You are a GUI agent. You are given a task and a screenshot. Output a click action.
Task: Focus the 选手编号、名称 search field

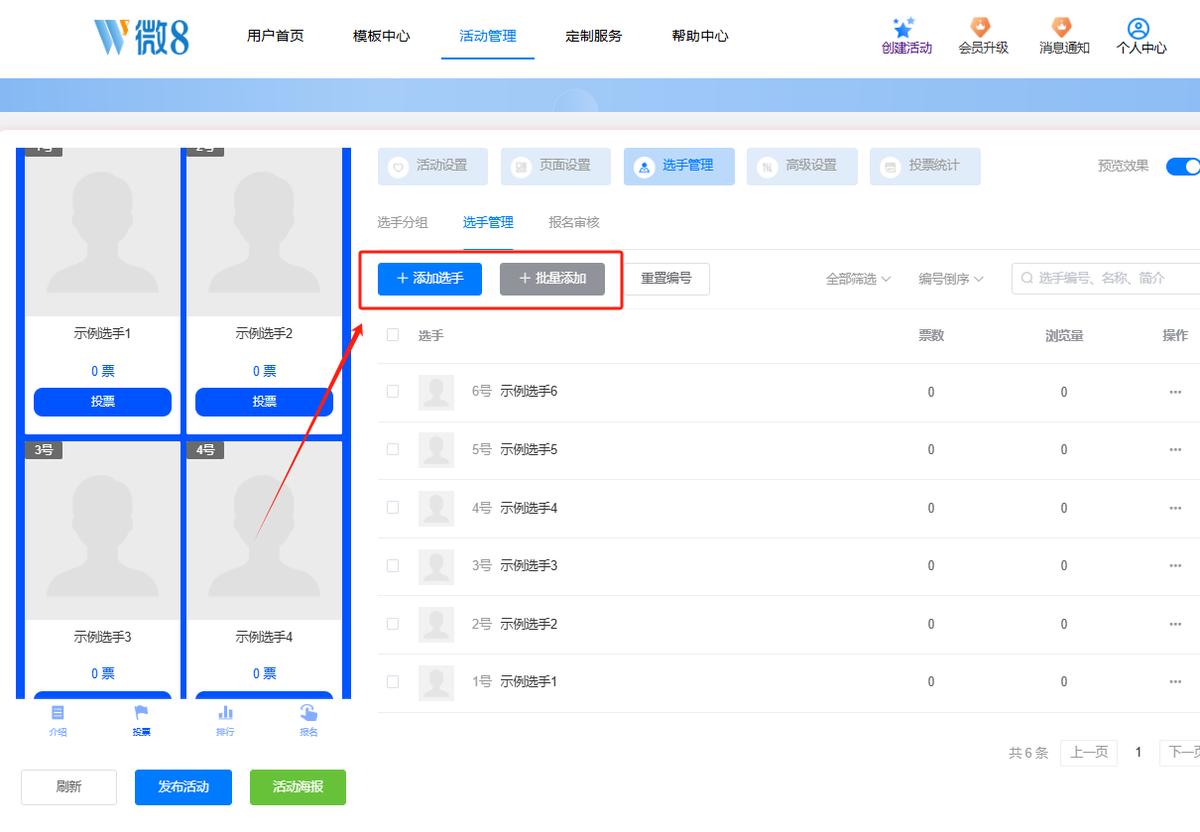(1106, 278)
